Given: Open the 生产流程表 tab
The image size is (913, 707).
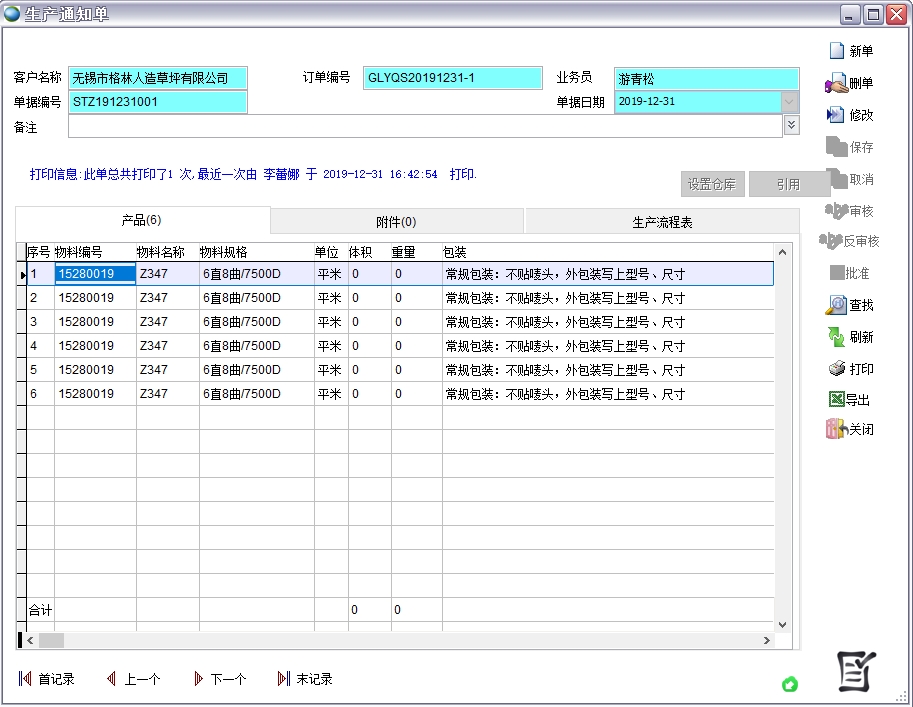Looking at the screenshot, I should [662, 222].
